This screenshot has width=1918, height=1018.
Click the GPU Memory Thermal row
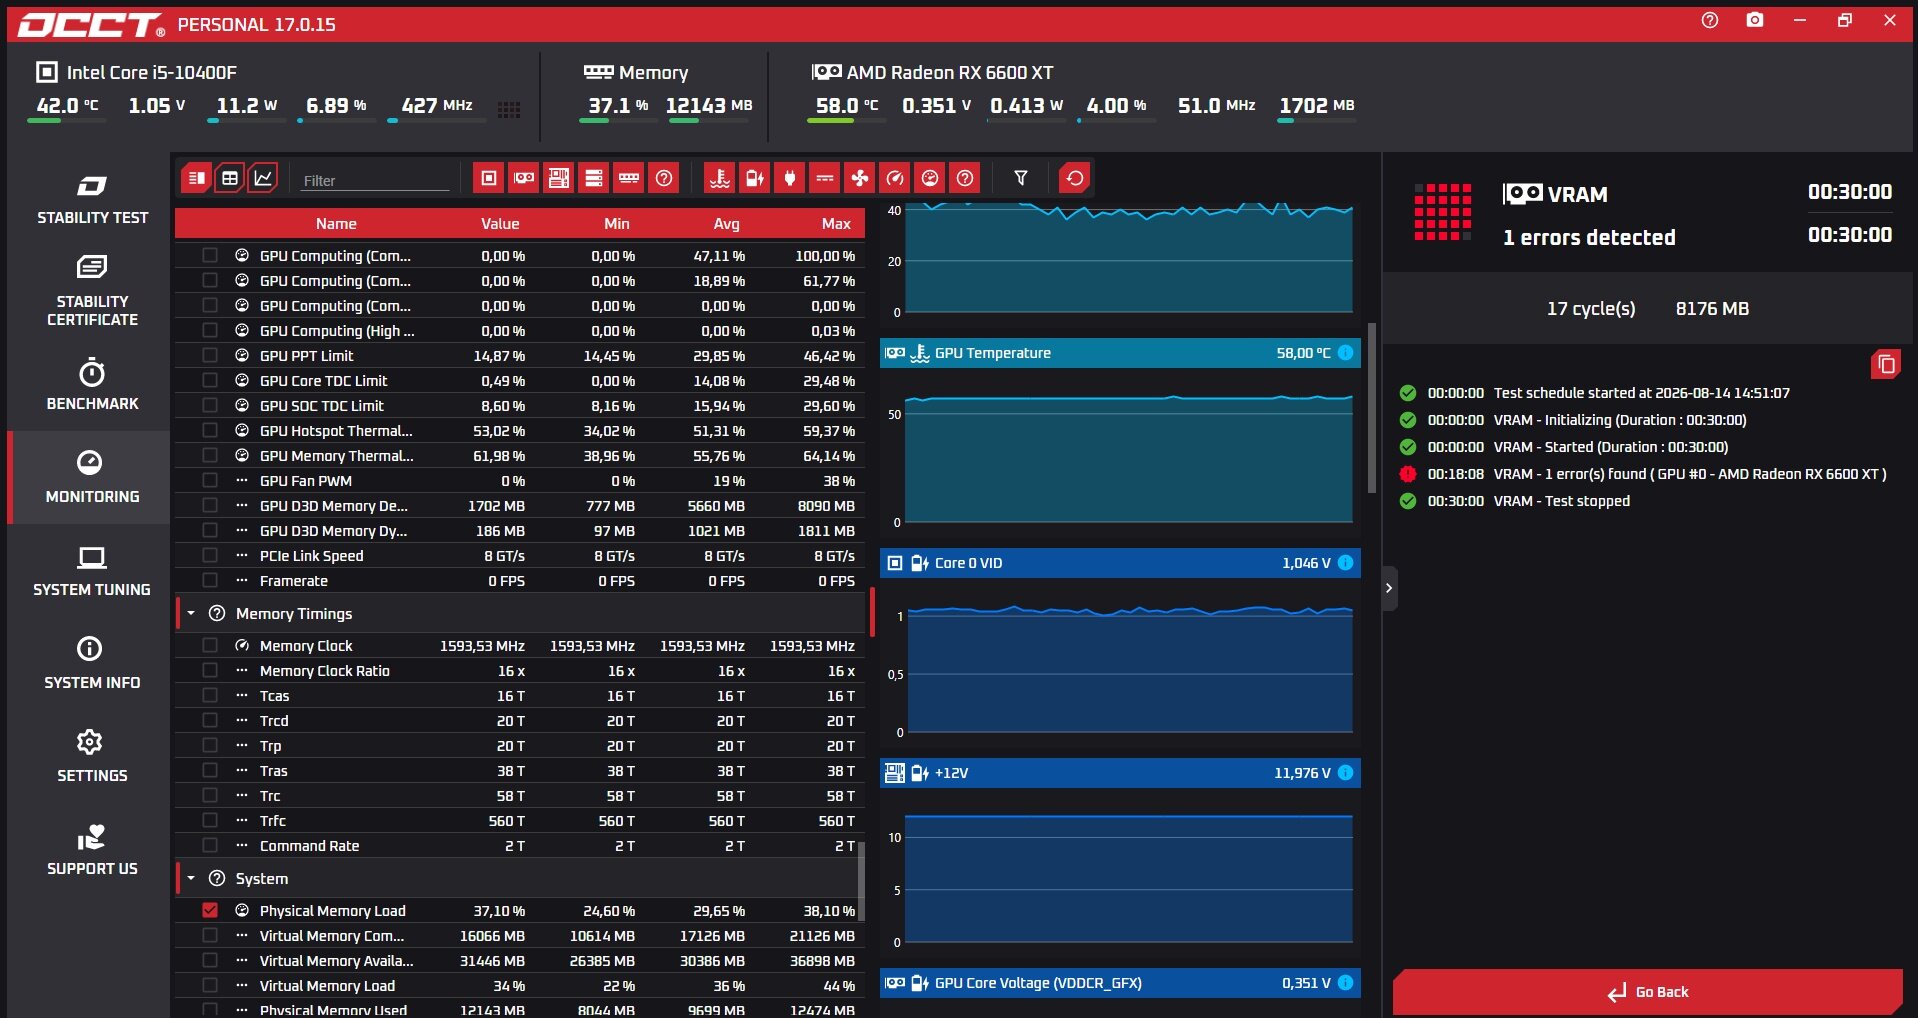[x=520, y=455]
